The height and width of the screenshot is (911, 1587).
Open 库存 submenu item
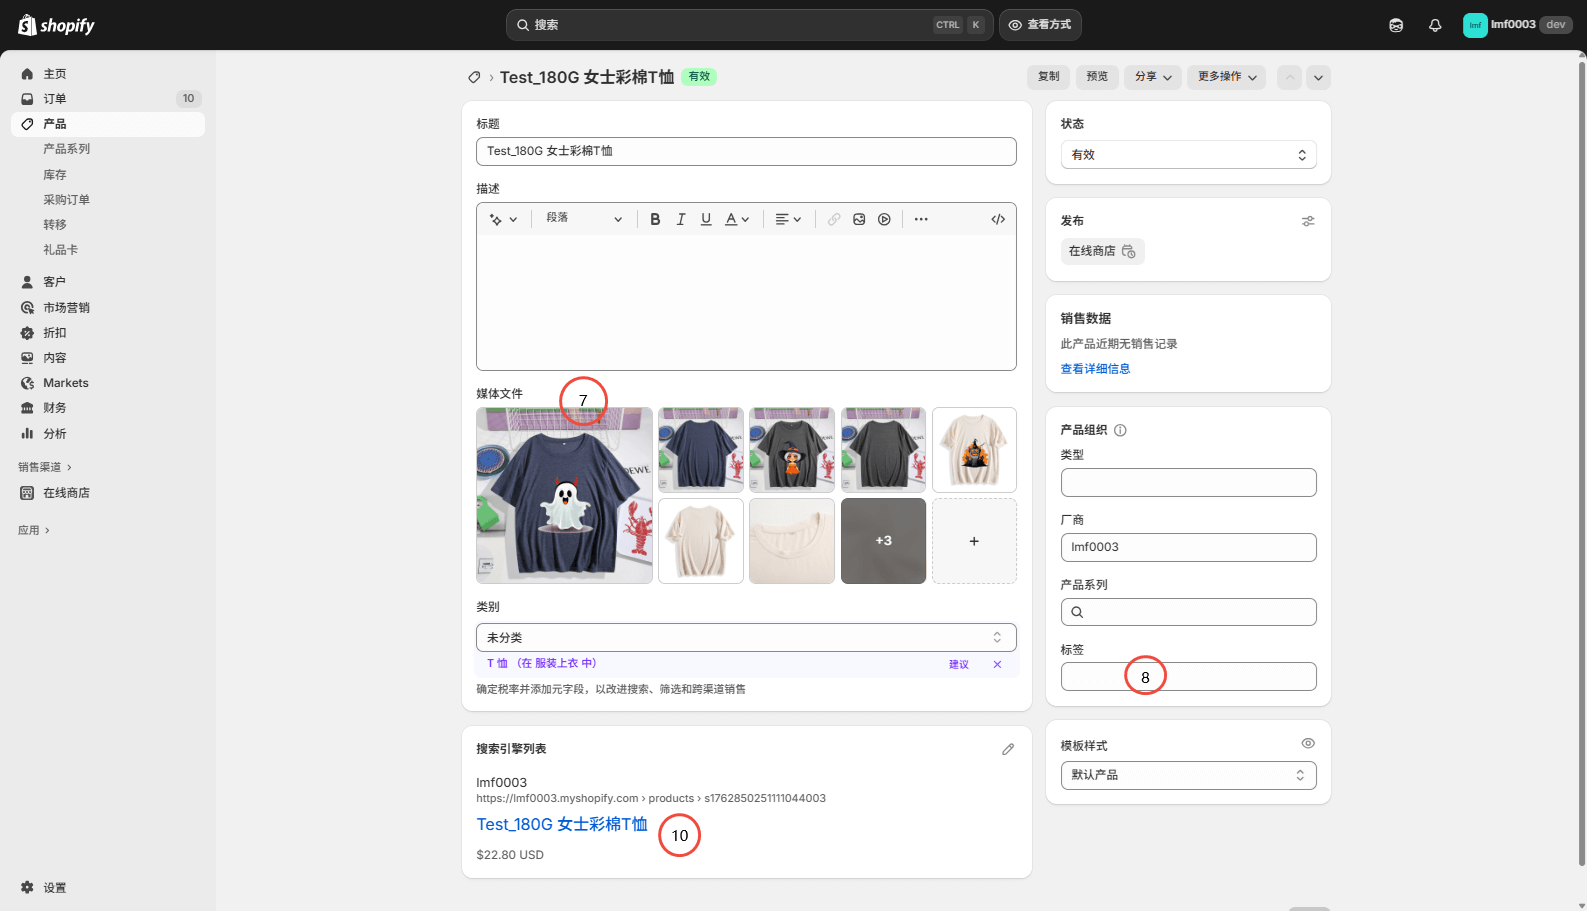[x=54, y=175]
